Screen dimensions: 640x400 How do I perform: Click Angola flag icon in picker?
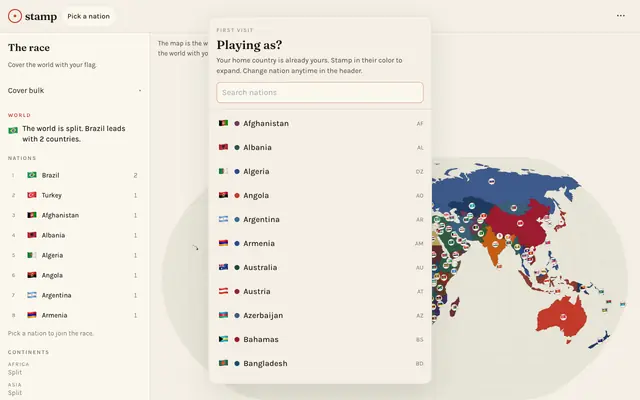tap(223, 195)
